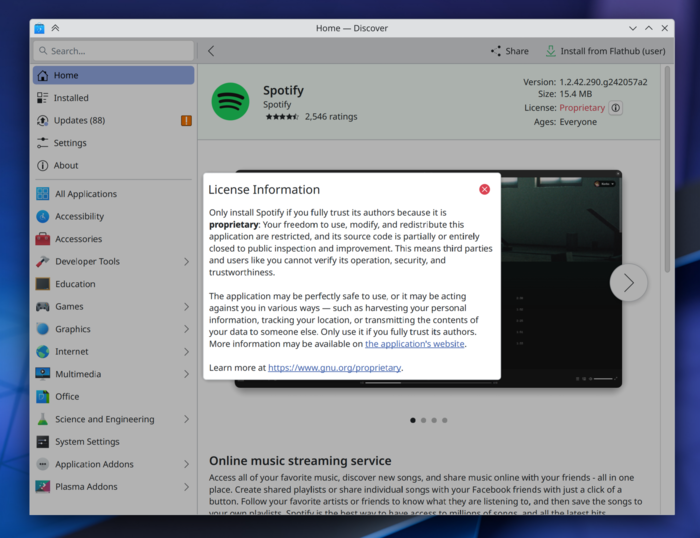Expand Science and Engineering chevron

click(187, 419)
